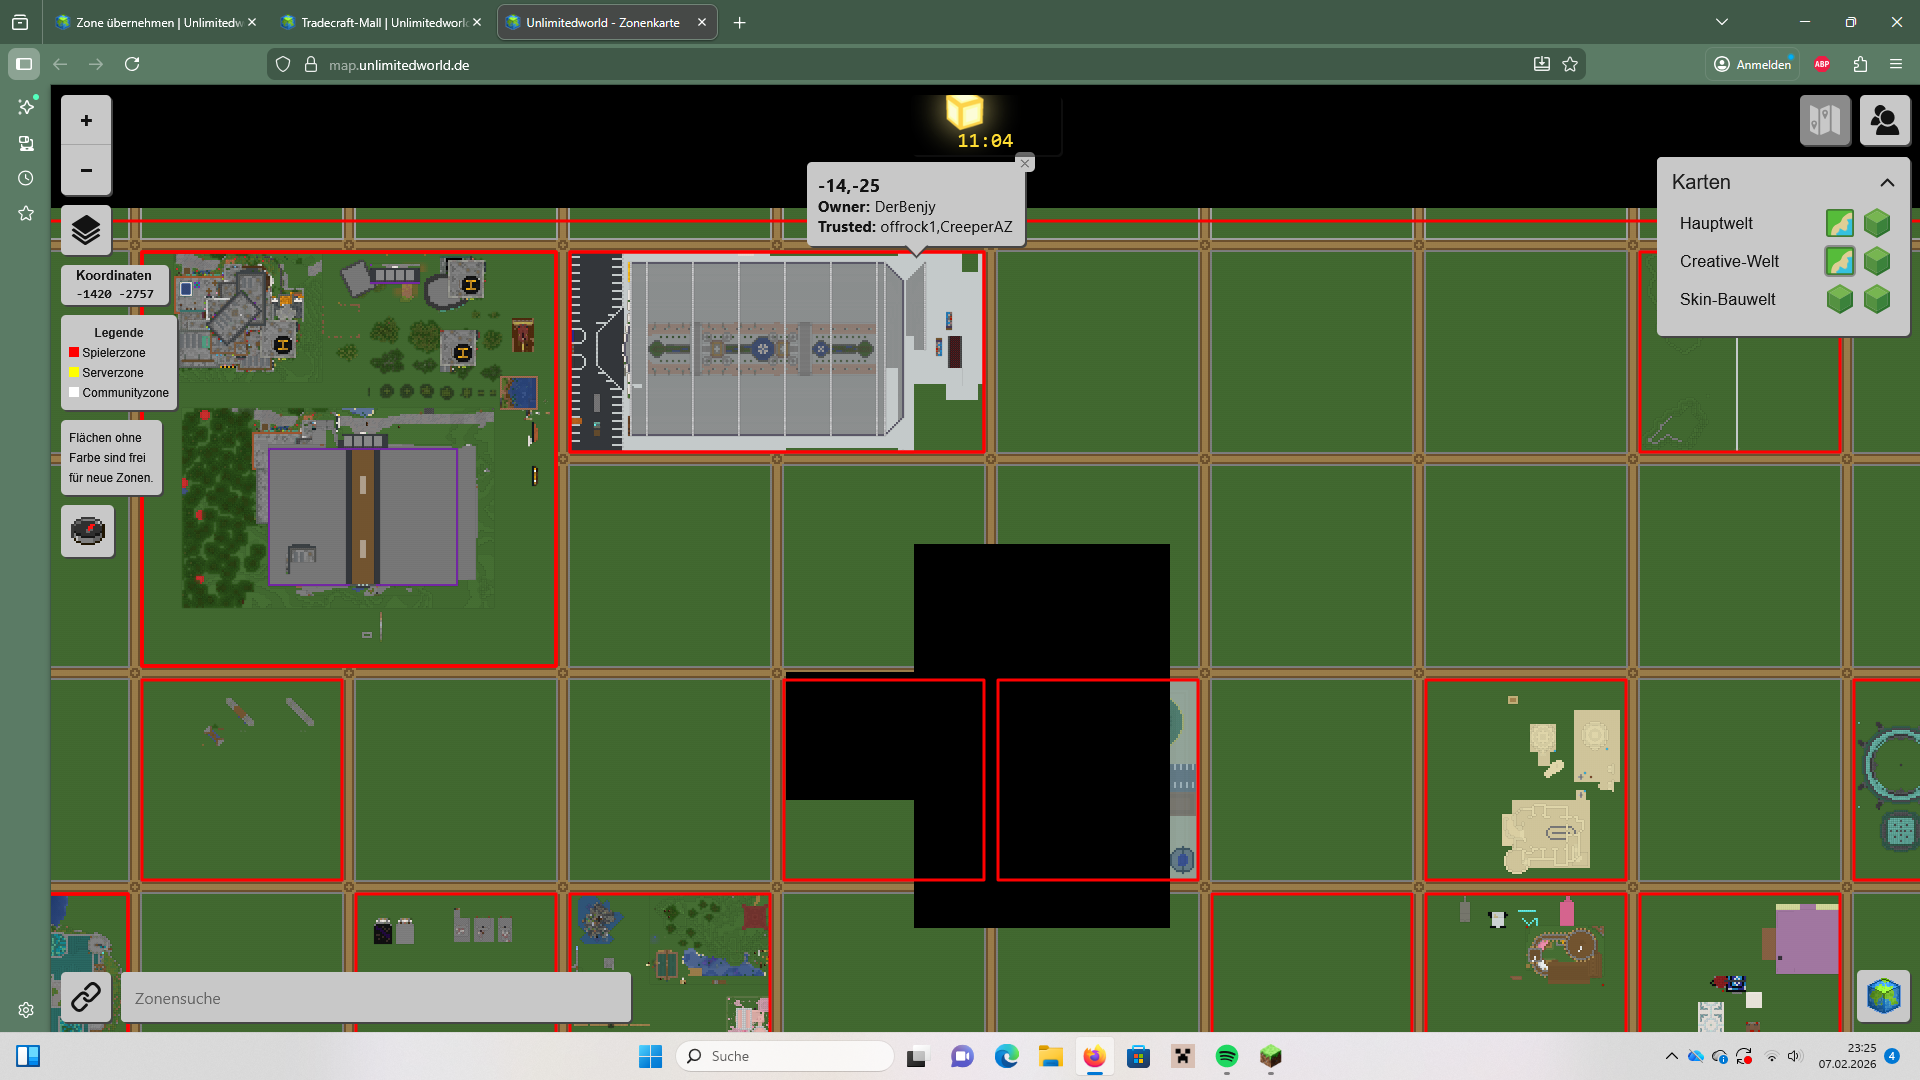1920x1080 pixels.
Task: Zoom in with the plus button
Action: click(86, 121)
